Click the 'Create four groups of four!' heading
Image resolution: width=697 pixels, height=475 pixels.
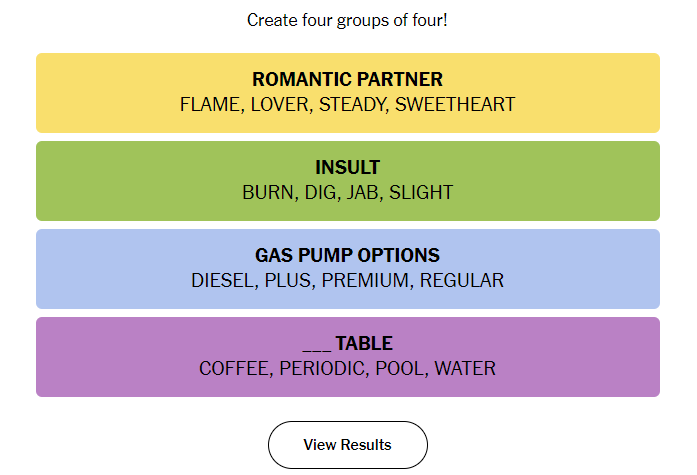click(x=347, y=20)
